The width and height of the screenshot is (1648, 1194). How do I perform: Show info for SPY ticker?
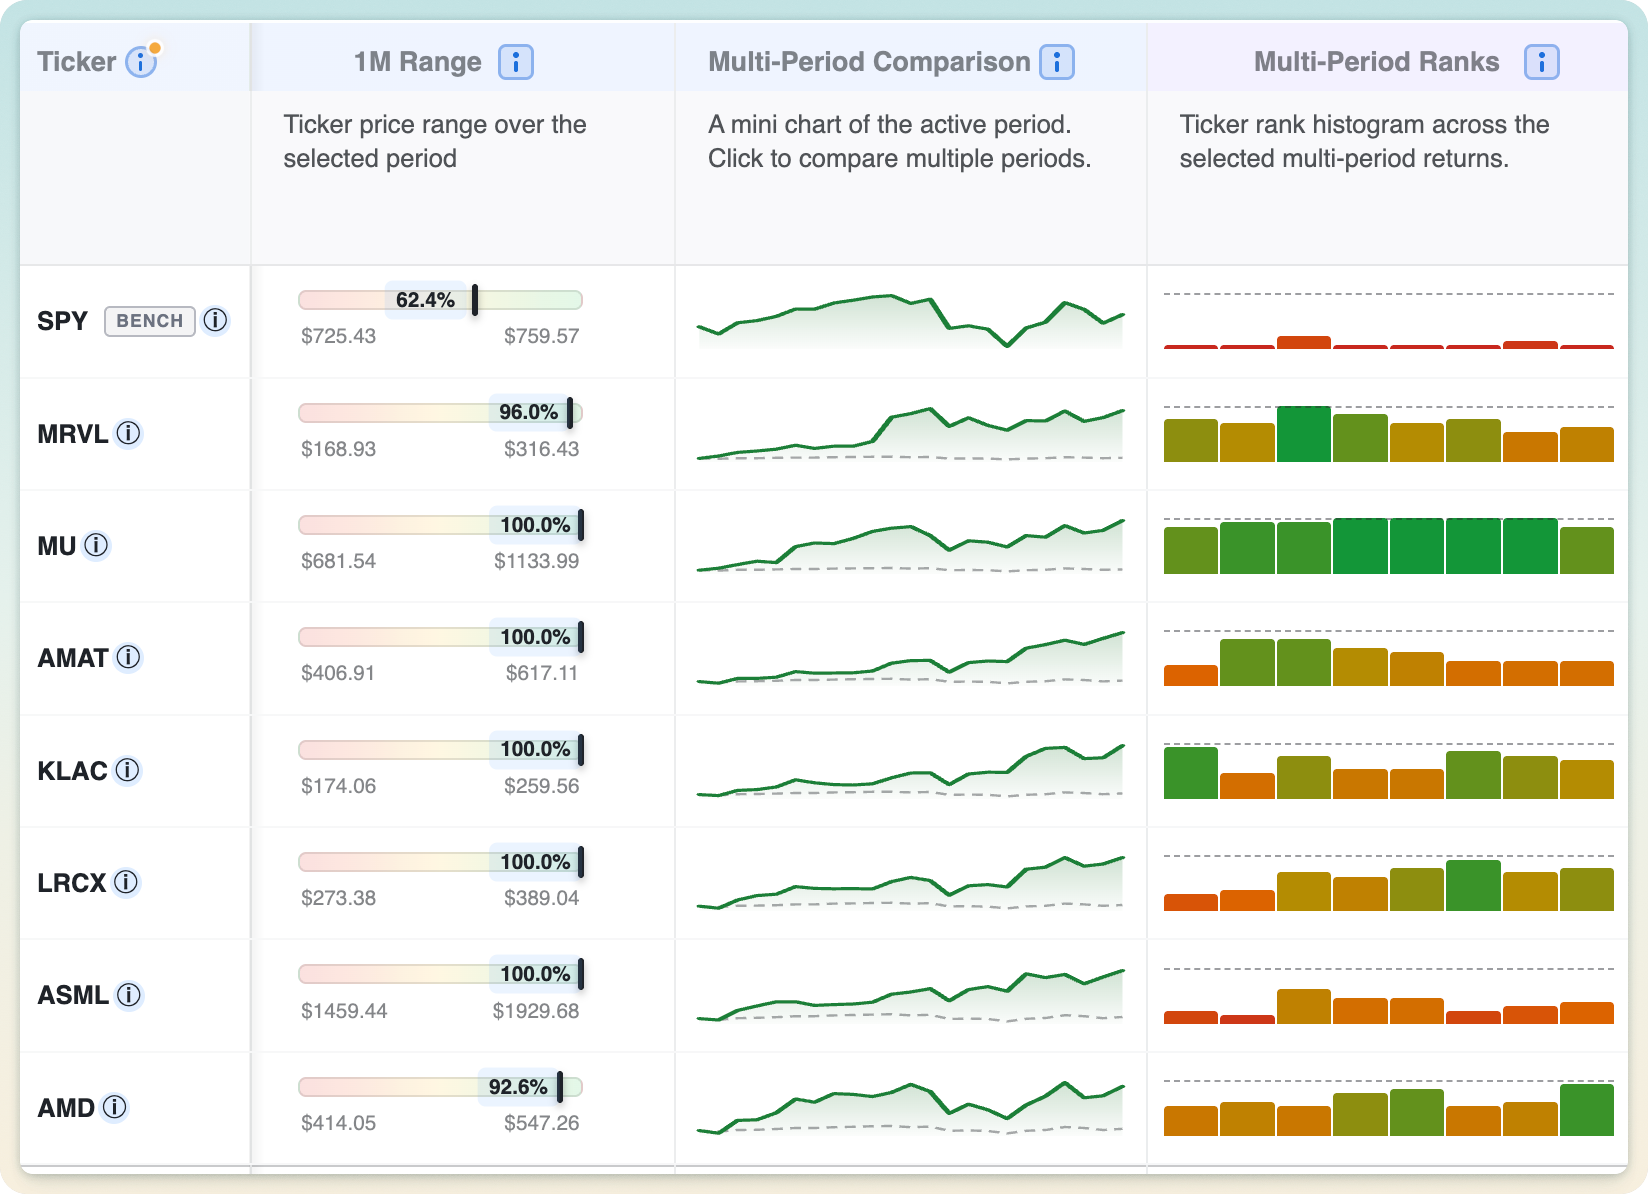click(215, 321)
